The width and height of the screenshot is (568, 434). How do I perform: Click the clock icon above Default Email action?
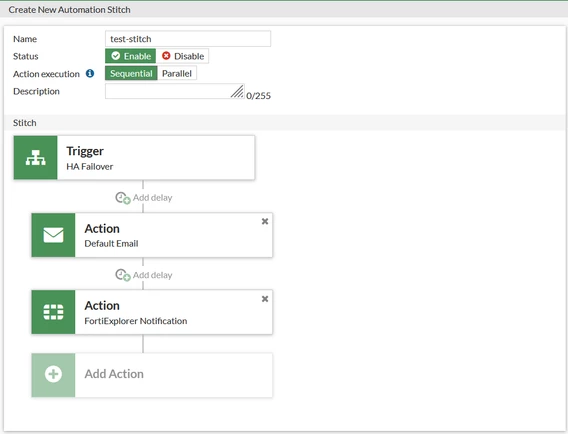122,198
